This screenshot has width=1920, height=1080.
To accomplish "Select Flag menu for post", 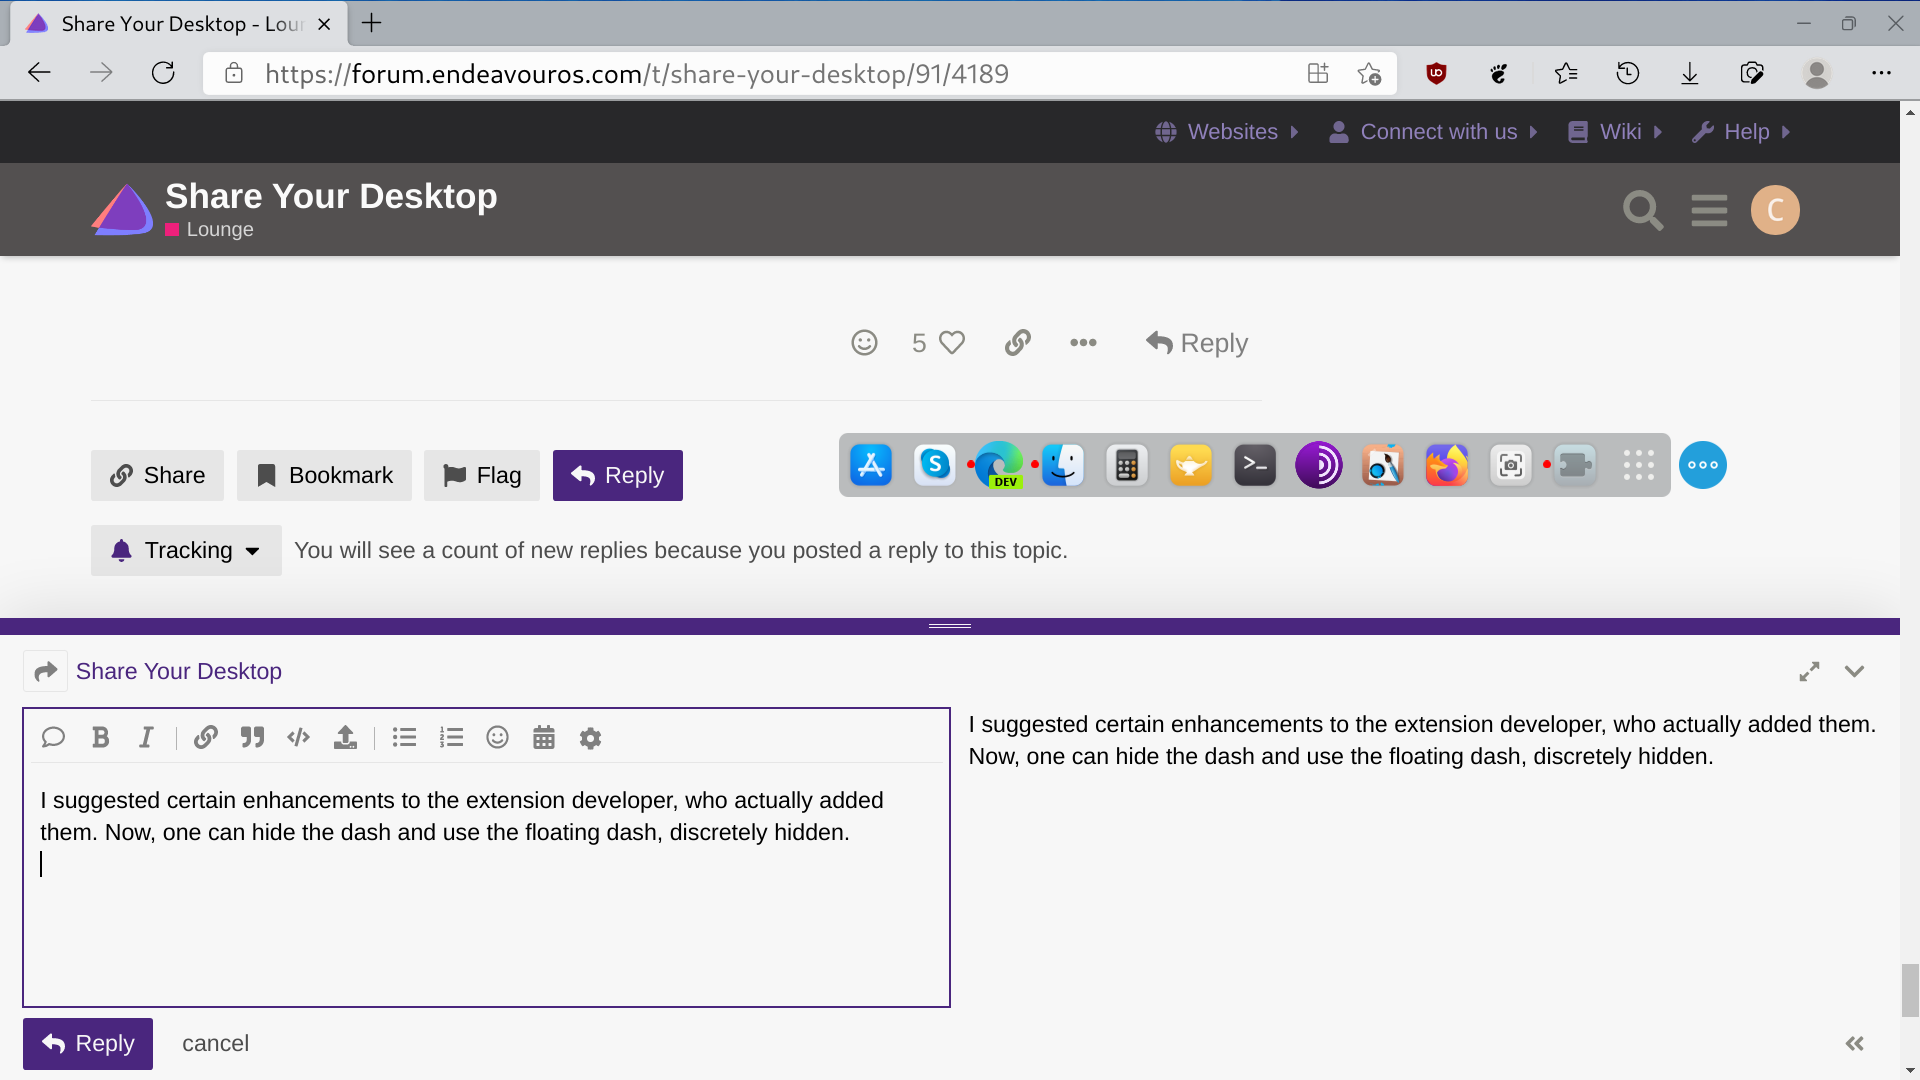I will point(483,475).
